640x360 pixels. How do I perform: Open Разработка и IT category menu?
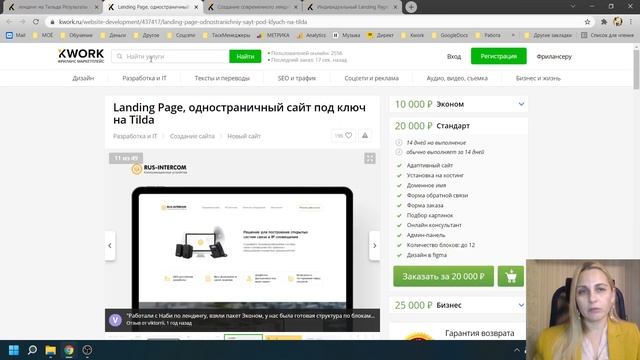(x=144, y=78)
